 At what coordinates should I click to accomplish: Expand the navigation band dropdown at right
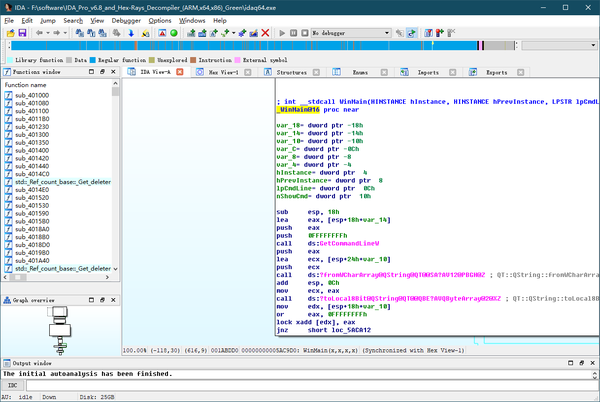[592, 46]
